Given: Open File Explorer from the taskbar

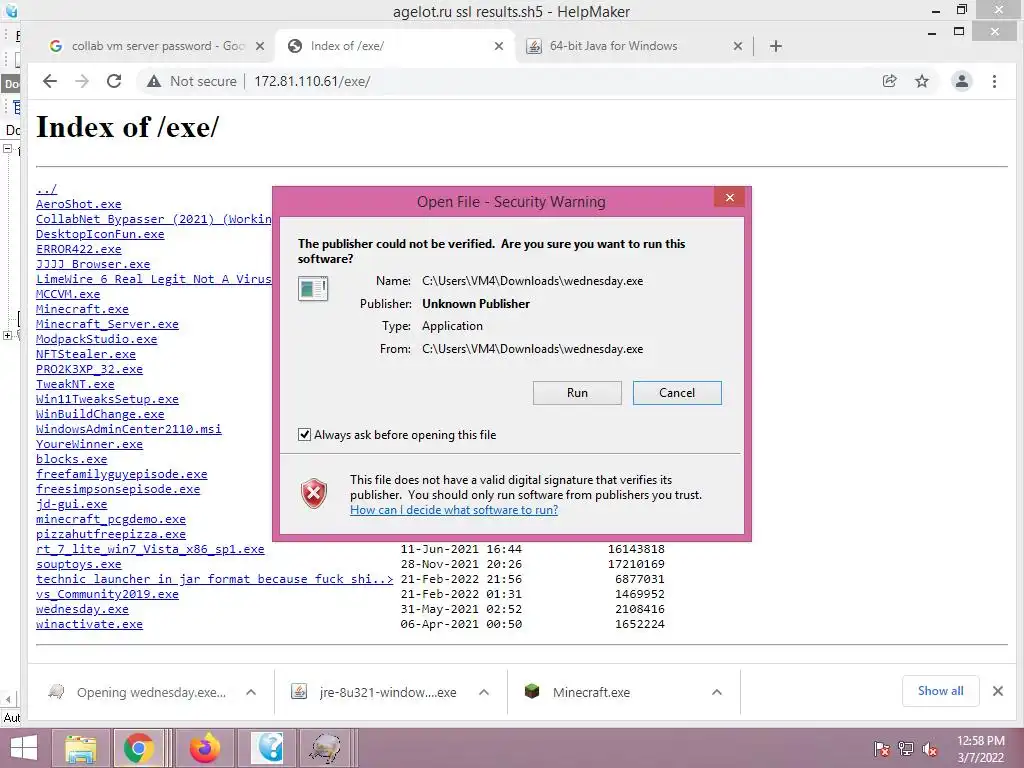Looking at the screenshot, I should (x=80, y=748).
